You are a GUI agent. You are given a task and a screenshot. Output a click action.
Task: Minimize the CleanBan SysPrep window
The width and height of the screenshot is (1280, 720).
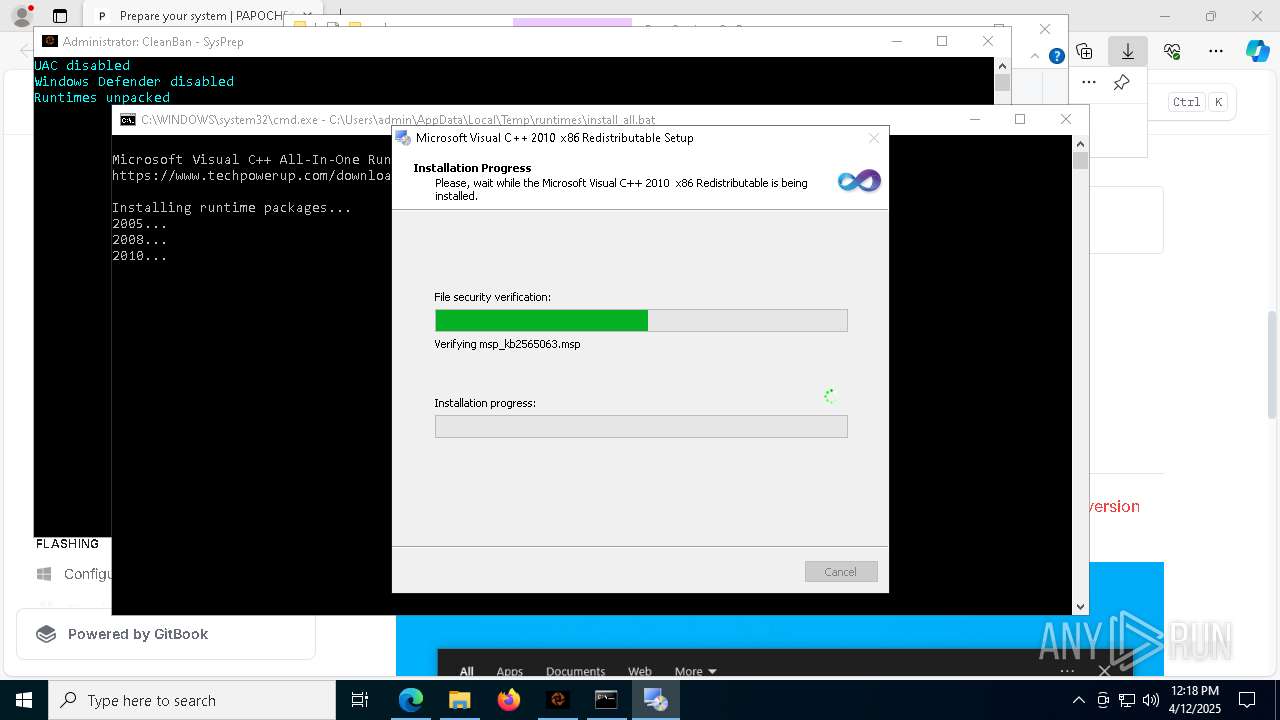coord(896,41)
